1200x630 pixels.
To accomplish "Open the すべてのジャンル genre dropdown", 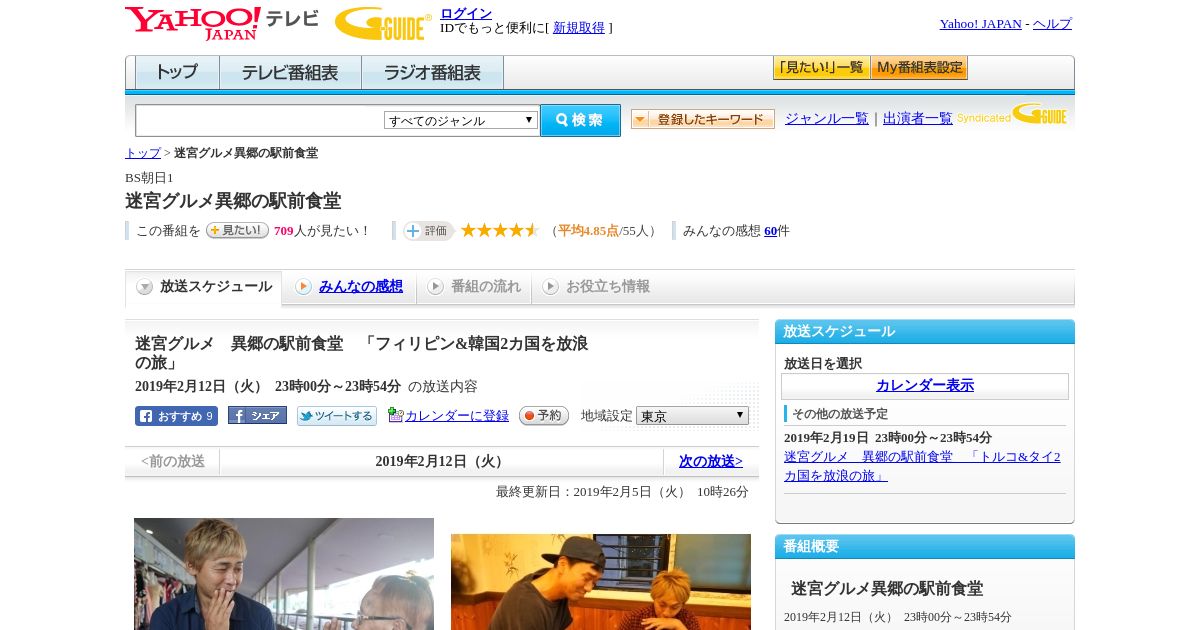I will 461,120.
